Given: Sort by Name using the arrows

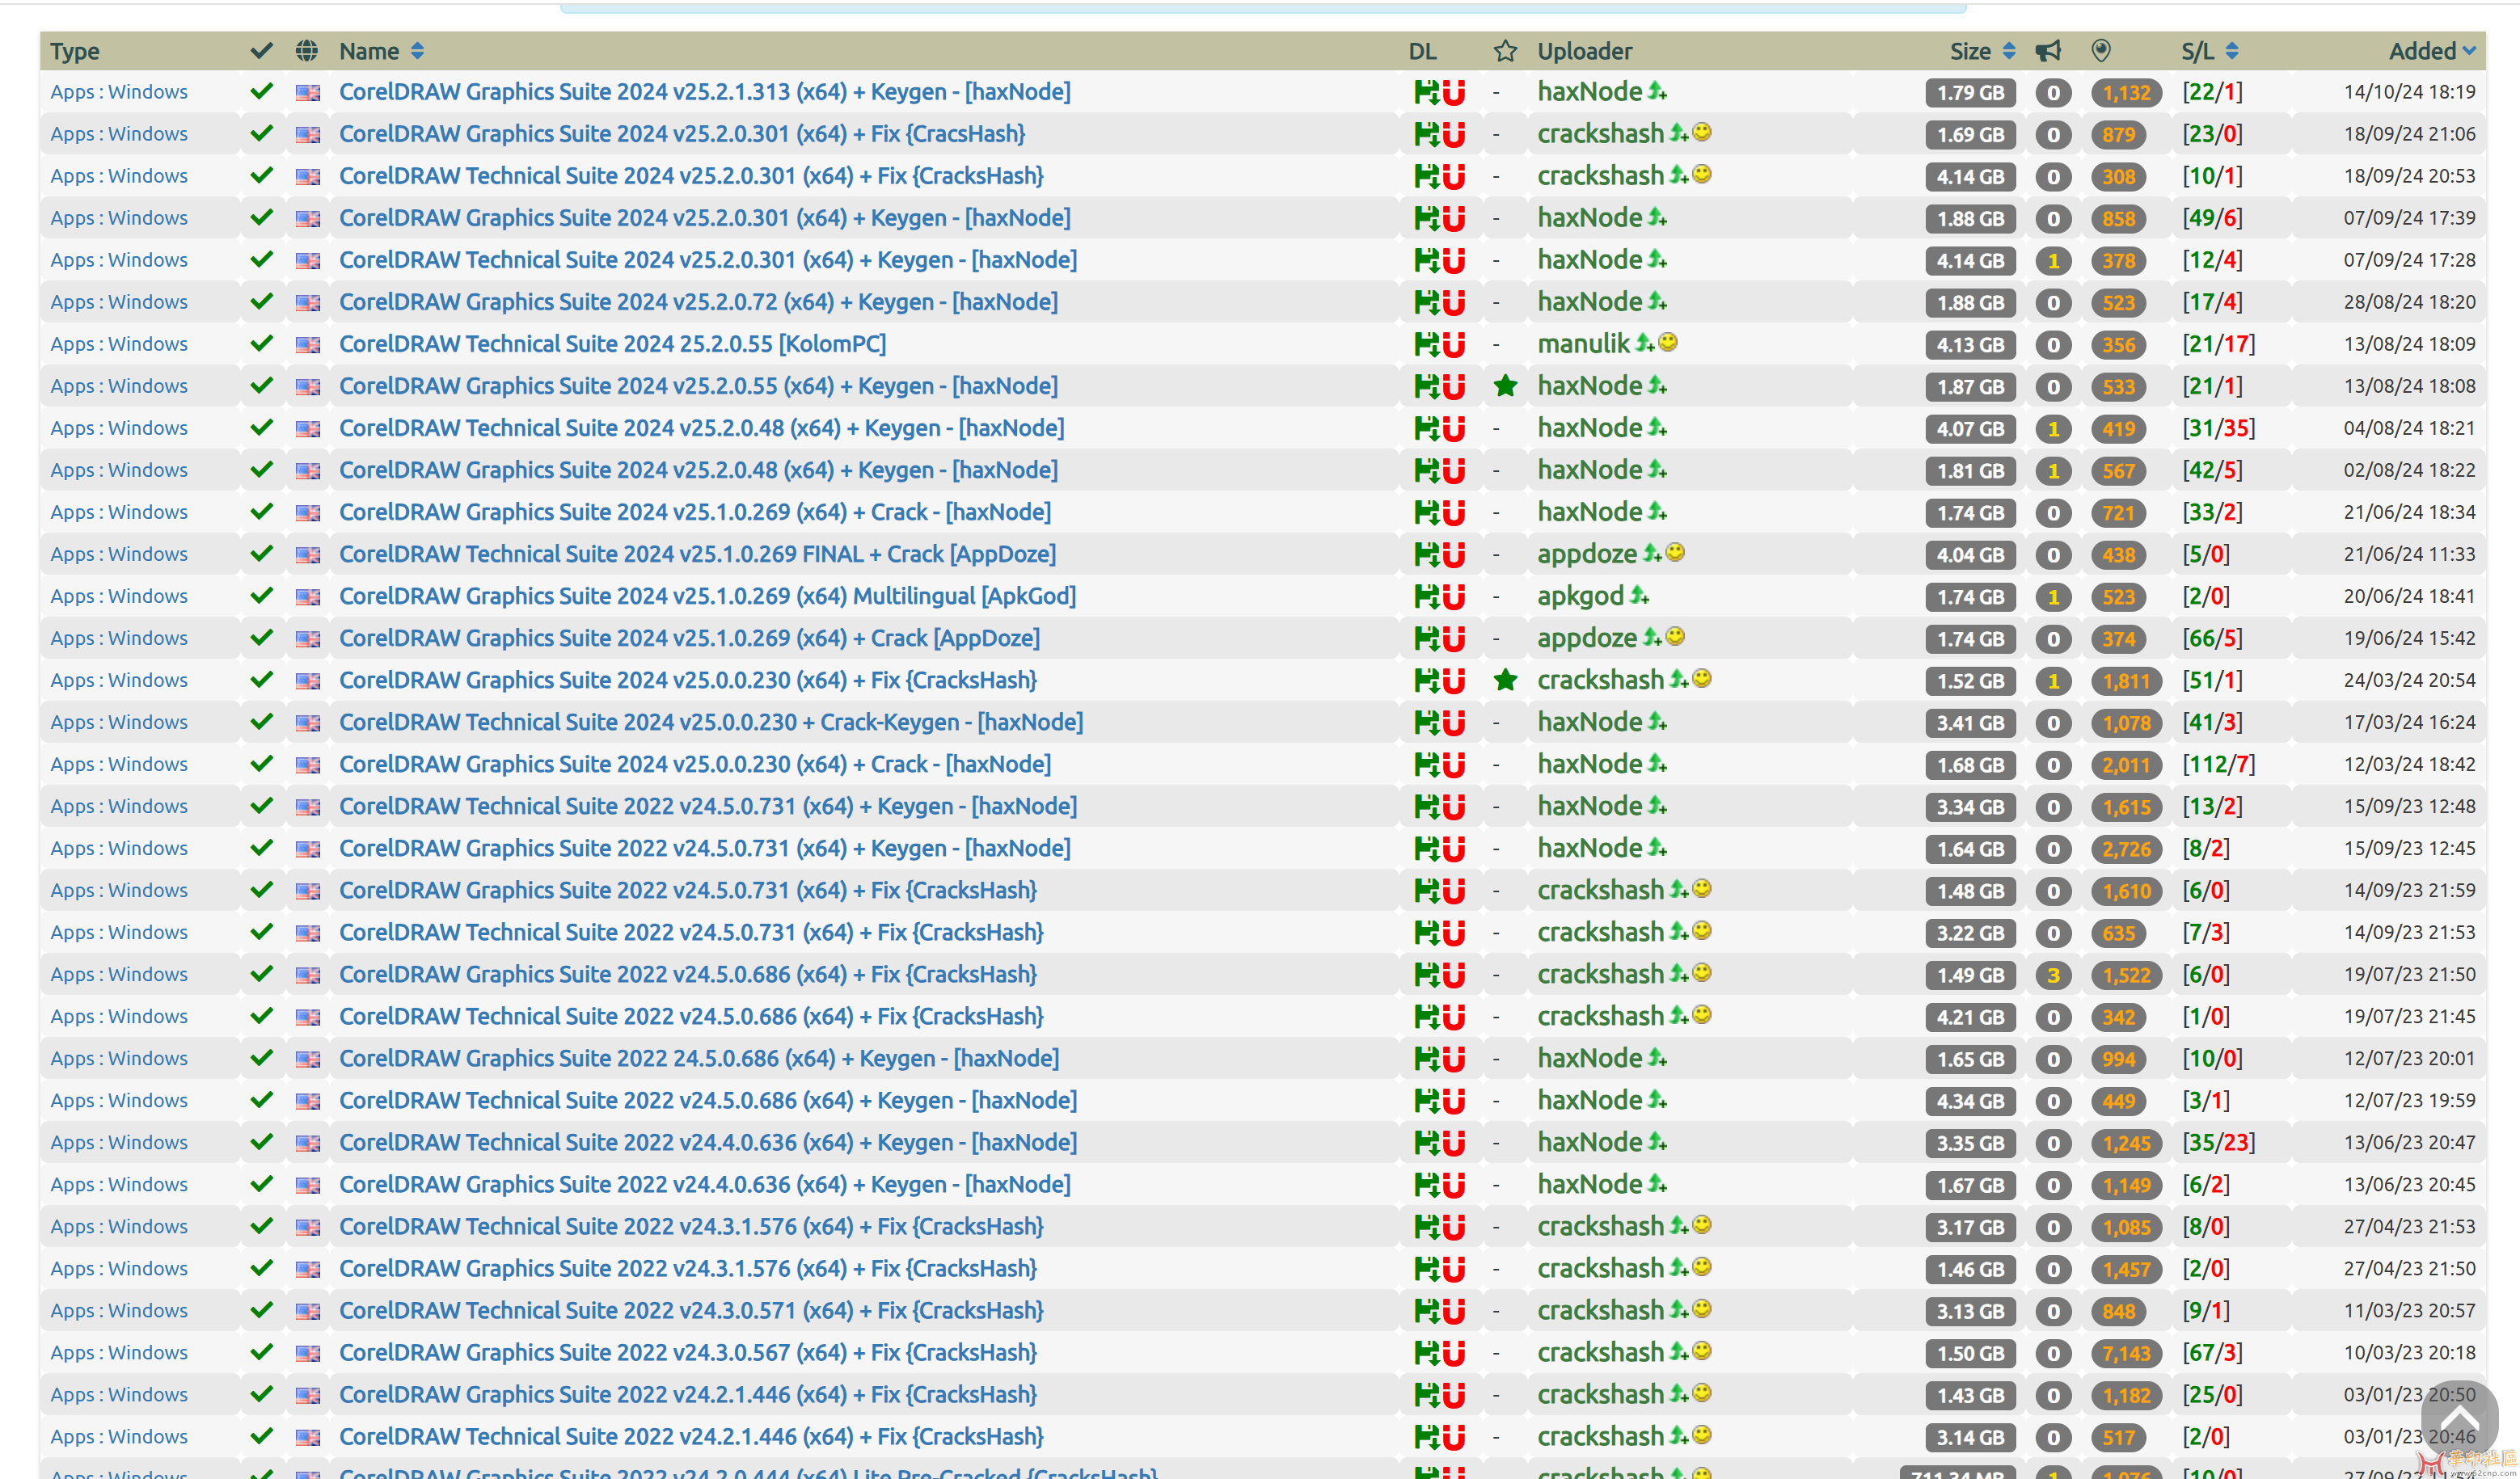Looking at the screenshot, I should pyautogui.click(x=417, y=51).
